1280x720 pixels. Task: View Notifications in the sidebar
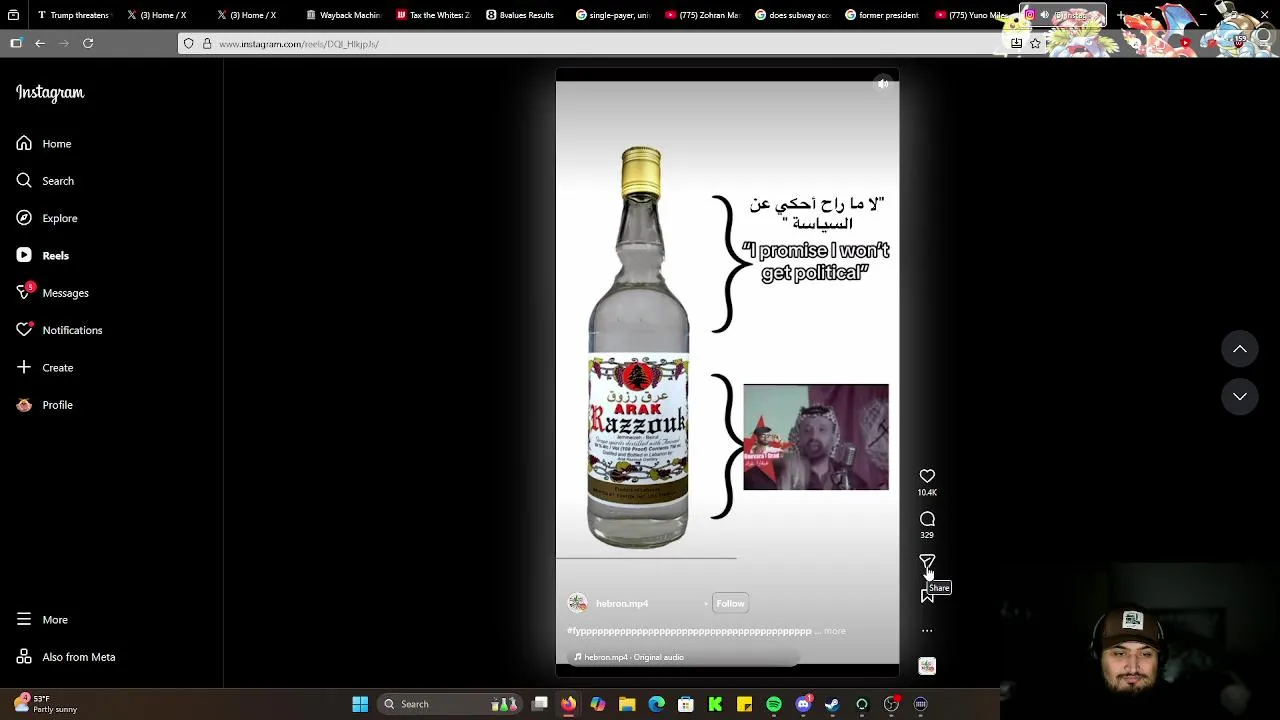click(59, 330)
